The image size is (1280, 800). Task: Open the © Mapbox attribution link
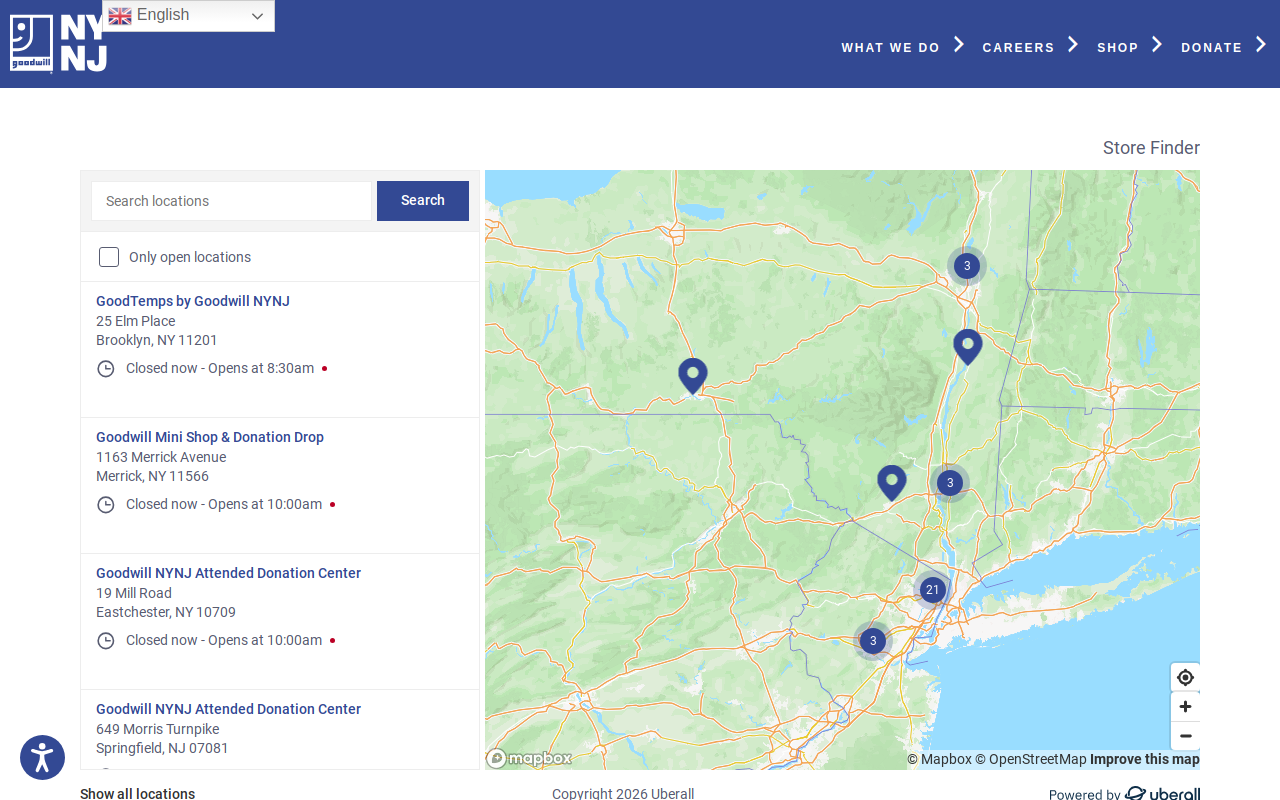(x=939, y=759)
